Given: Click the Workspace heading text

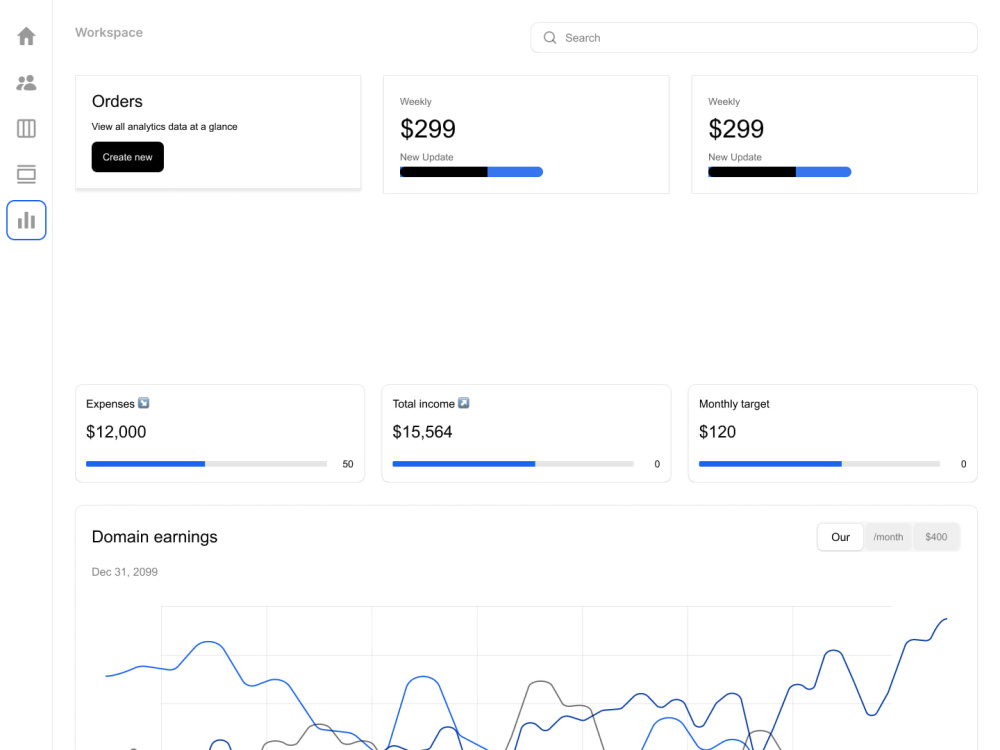Looking at the screenshot, I should (109, 33).
